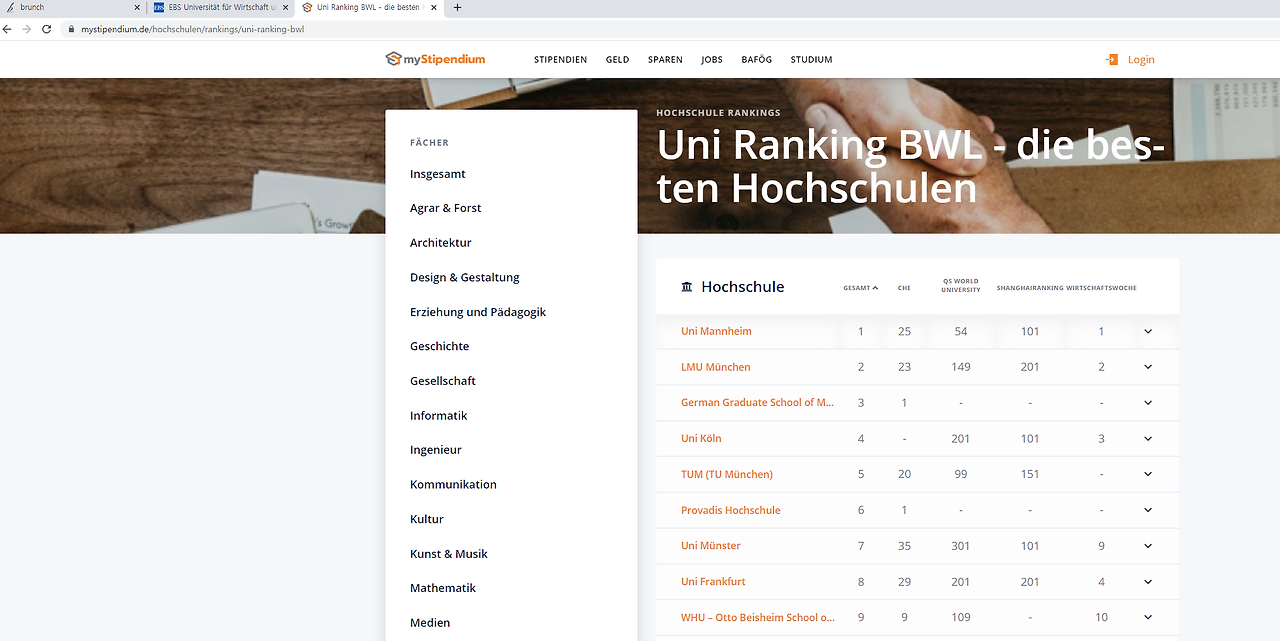Open the Uni Frankfurt link
Viewport: 1280px width, 641px height.
713,582
